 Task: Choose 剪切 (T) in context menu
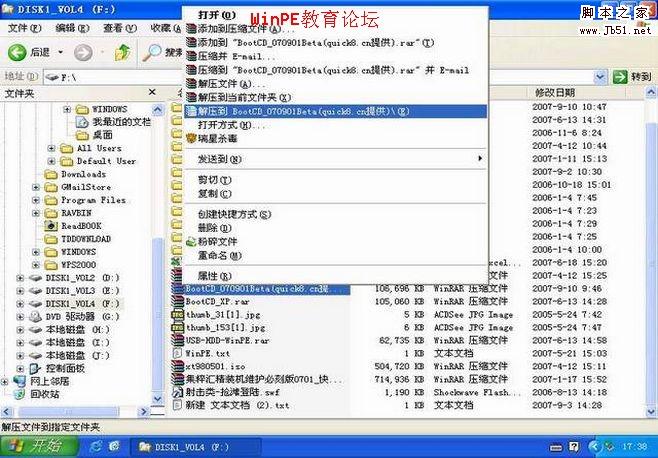(336, 180)
